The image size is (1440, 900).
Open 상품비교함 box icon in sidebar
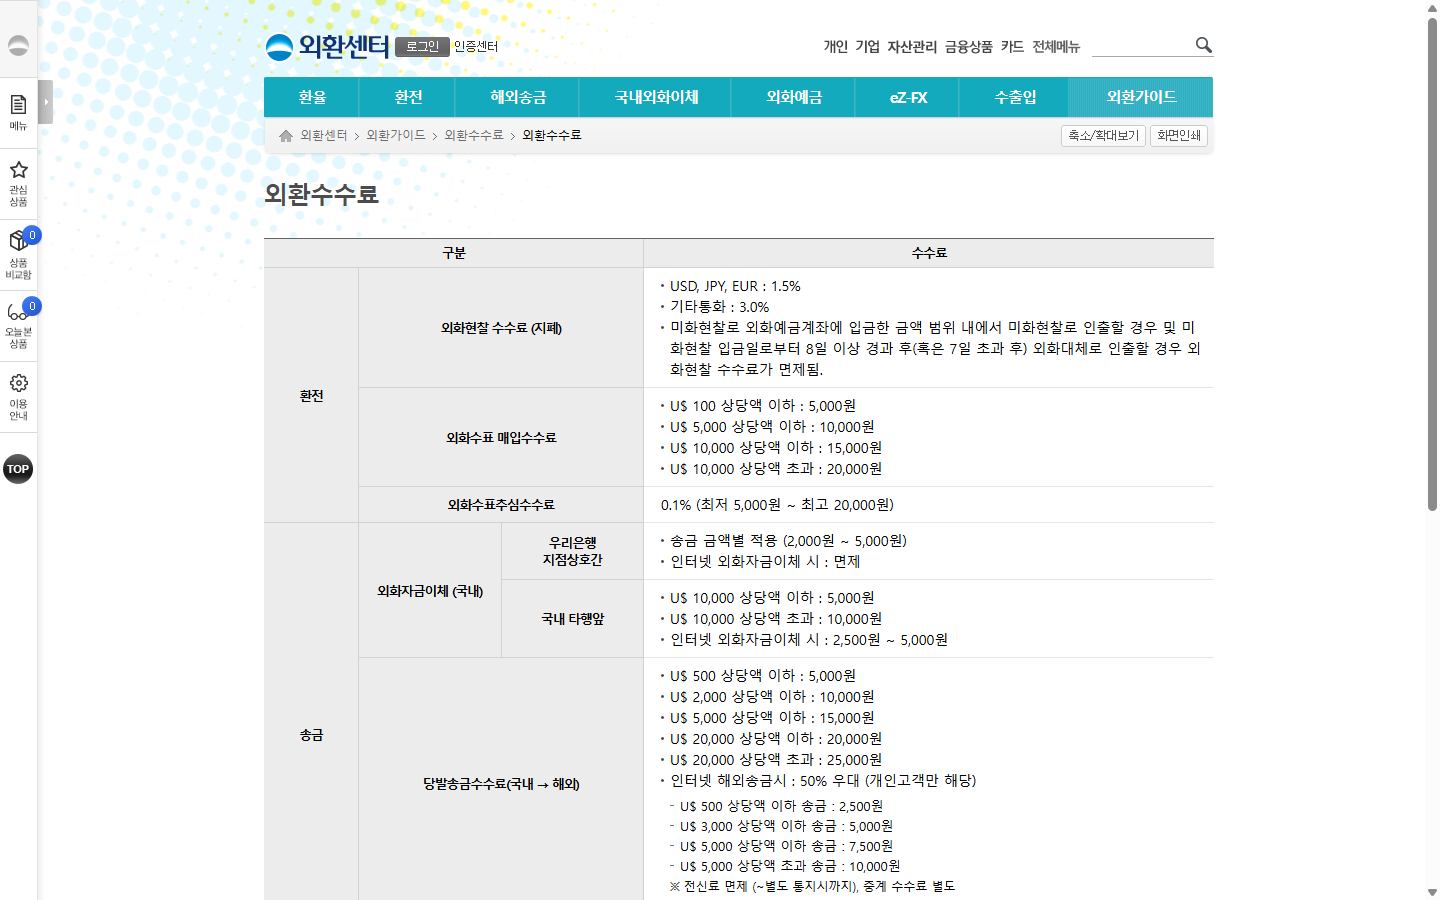pos(18,254)
